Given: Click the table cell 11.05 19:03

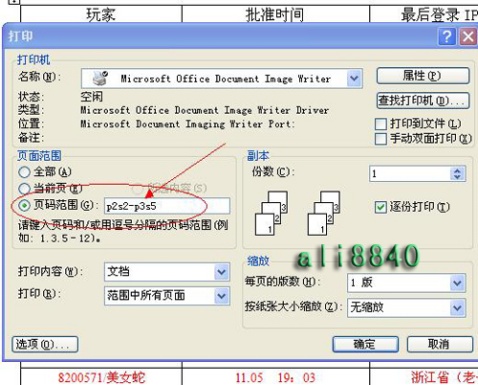Looking at the screenshot, I should pos(275,377).
